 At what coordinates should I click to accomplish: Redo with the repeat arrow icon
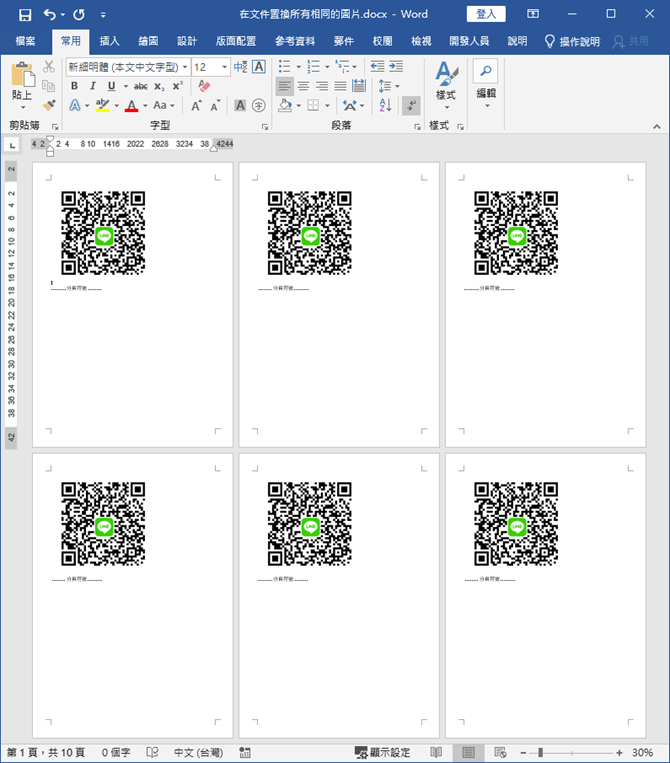(x=79, y=15)
